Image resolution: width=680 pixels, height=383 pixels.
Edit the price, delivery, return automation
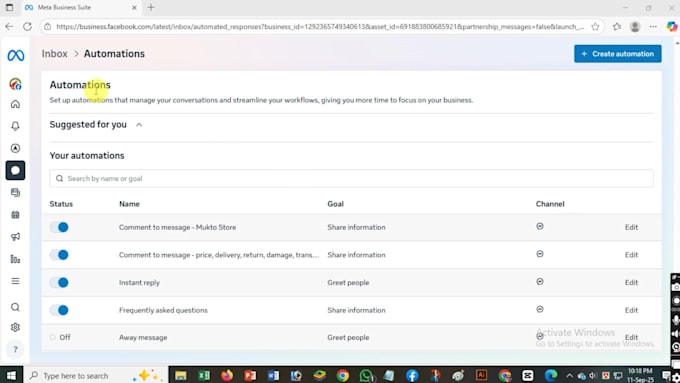coord(631,255)
